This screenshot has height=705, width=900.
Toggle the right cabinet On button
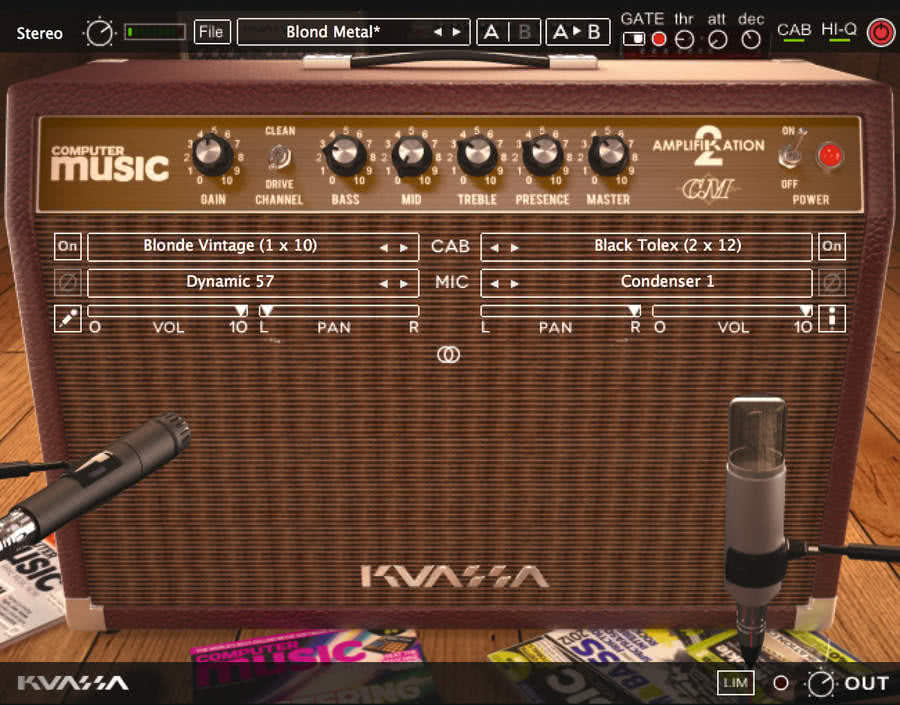tap(832, 246)
